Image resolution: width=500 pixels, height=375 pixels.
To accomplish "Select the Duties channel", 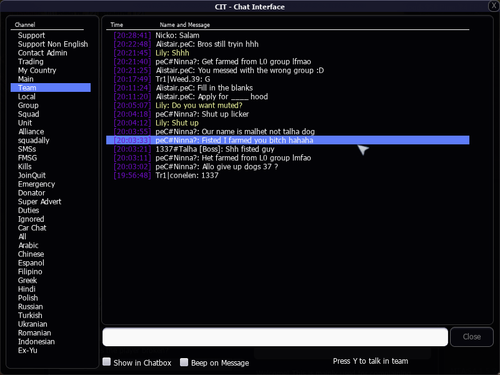I will [28, 210].
